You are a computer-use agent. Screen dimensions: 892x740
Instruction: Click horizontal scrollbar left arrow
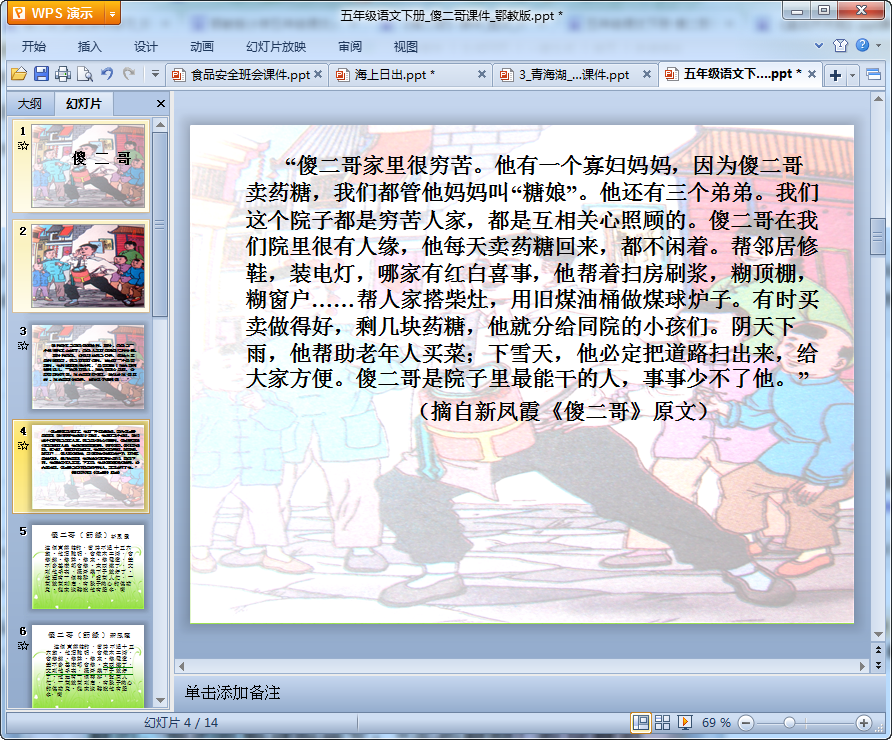click(x=181, y=665)
